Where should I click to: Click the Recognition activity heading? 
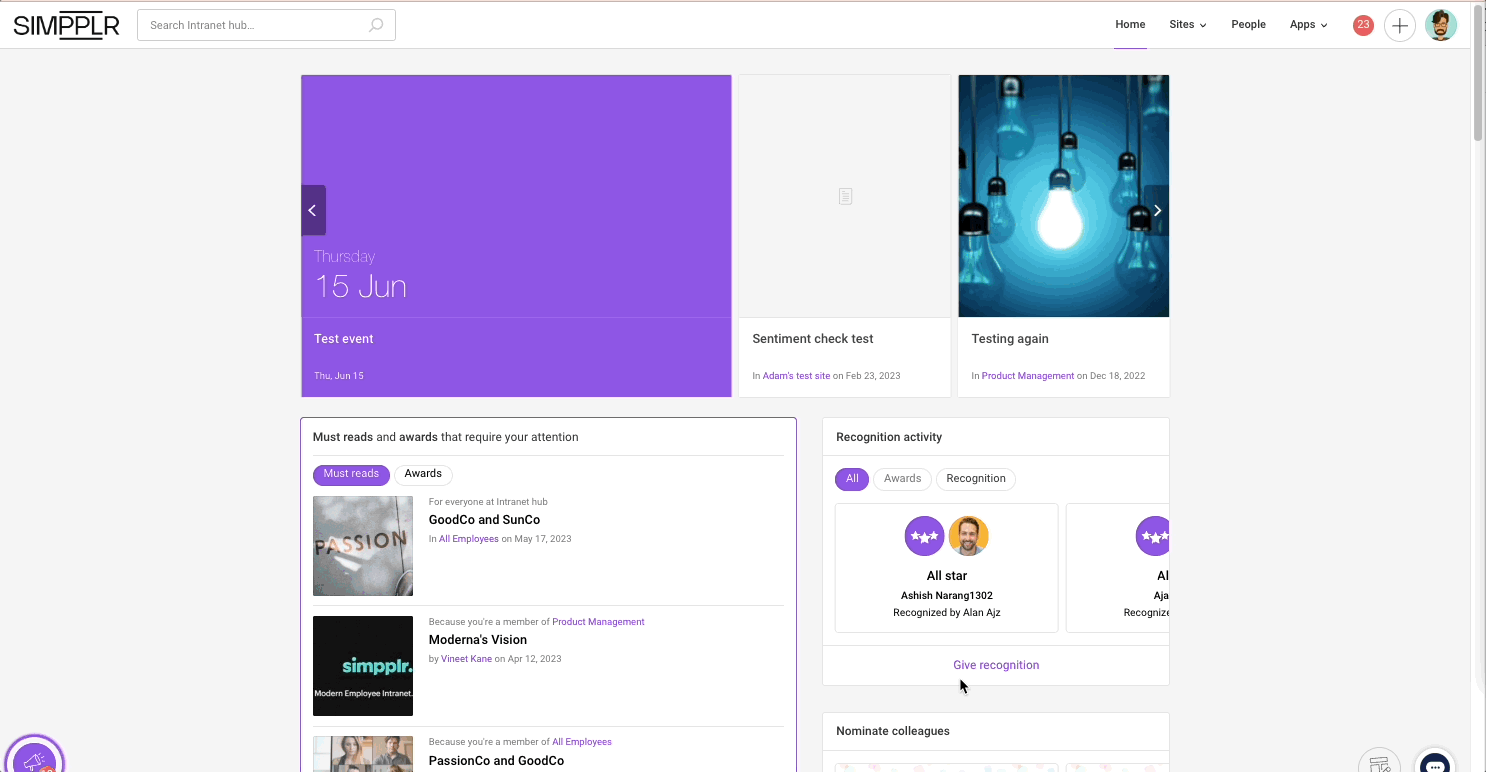(x=889, y=437)
